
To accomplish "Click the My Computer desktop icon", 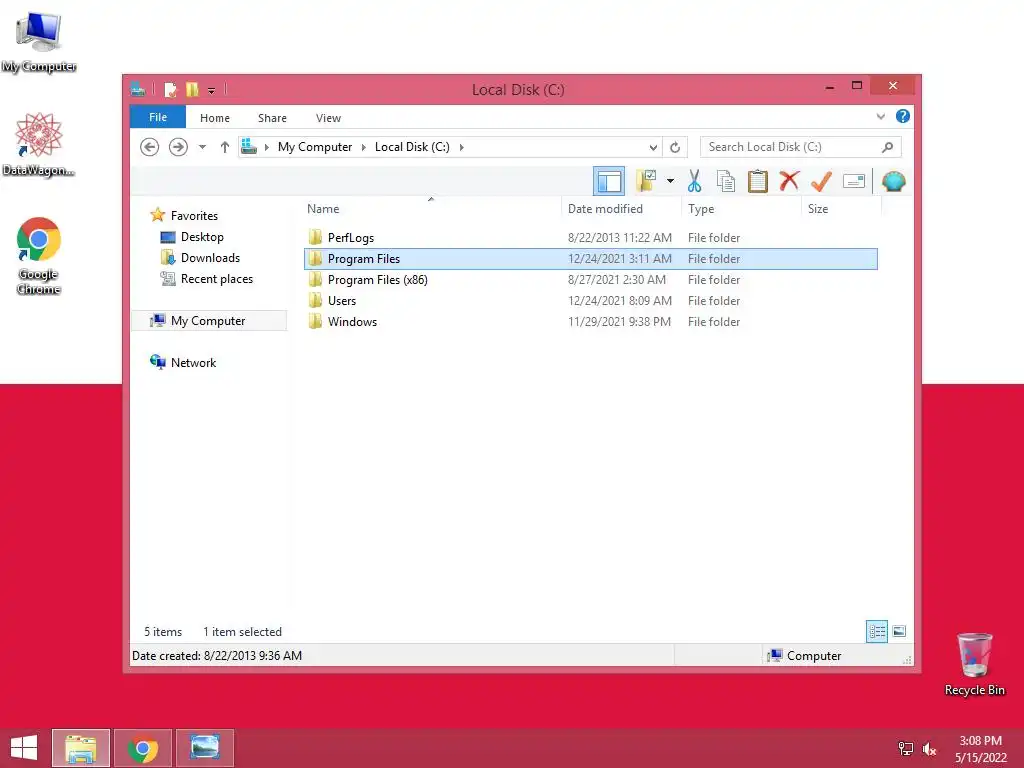I will click(x=39, y=42).
